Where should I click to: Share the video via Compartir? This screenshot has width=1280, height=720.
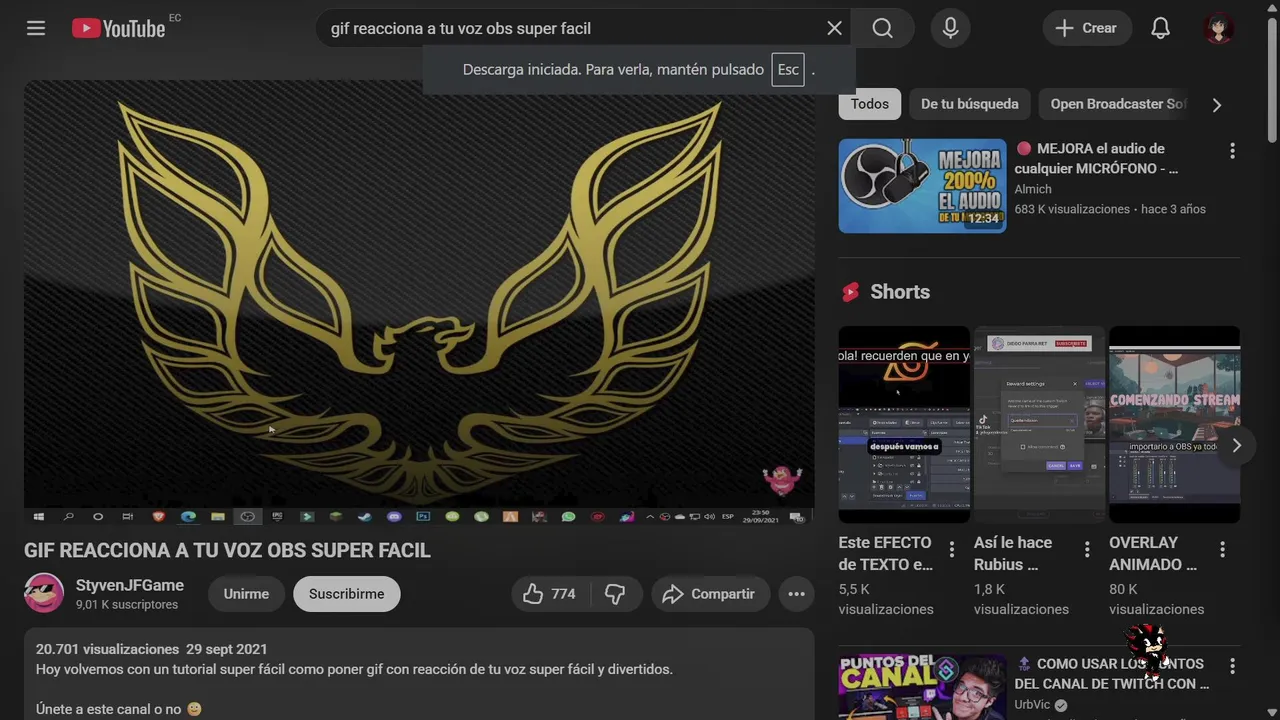(x=710, y=594)
